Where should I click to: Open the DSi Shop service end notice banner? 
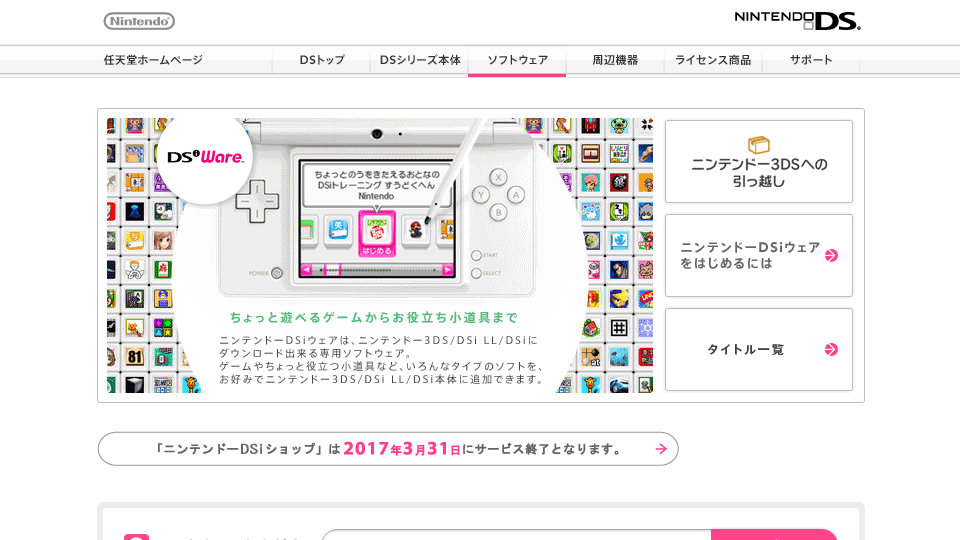point(388,449)
